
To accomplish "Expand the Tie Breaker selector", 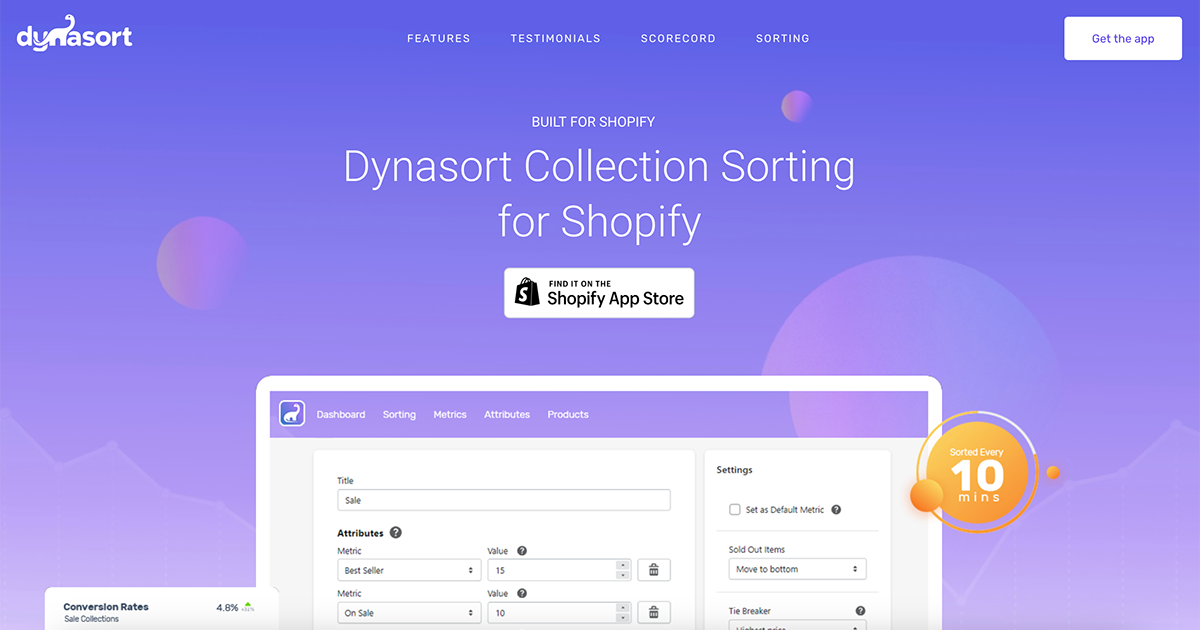I will pos(797,627).
